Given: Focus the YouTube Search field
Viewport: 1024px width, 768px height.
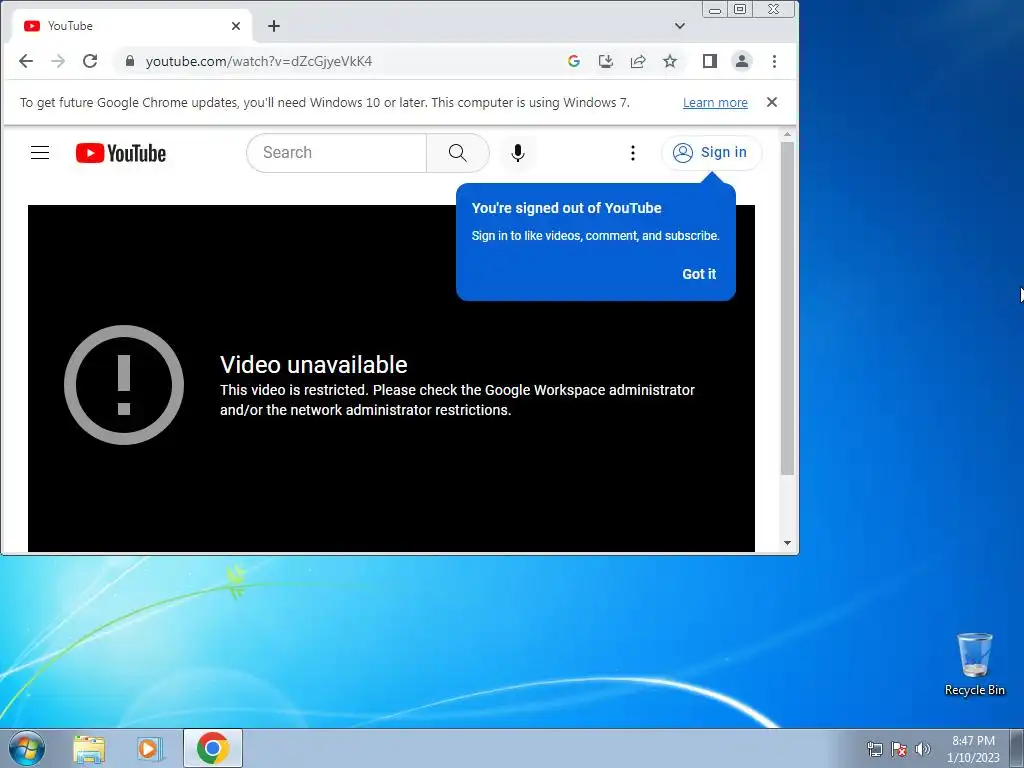Looking at the screenshot, I should pyautogui.click(x=336, y=153).
